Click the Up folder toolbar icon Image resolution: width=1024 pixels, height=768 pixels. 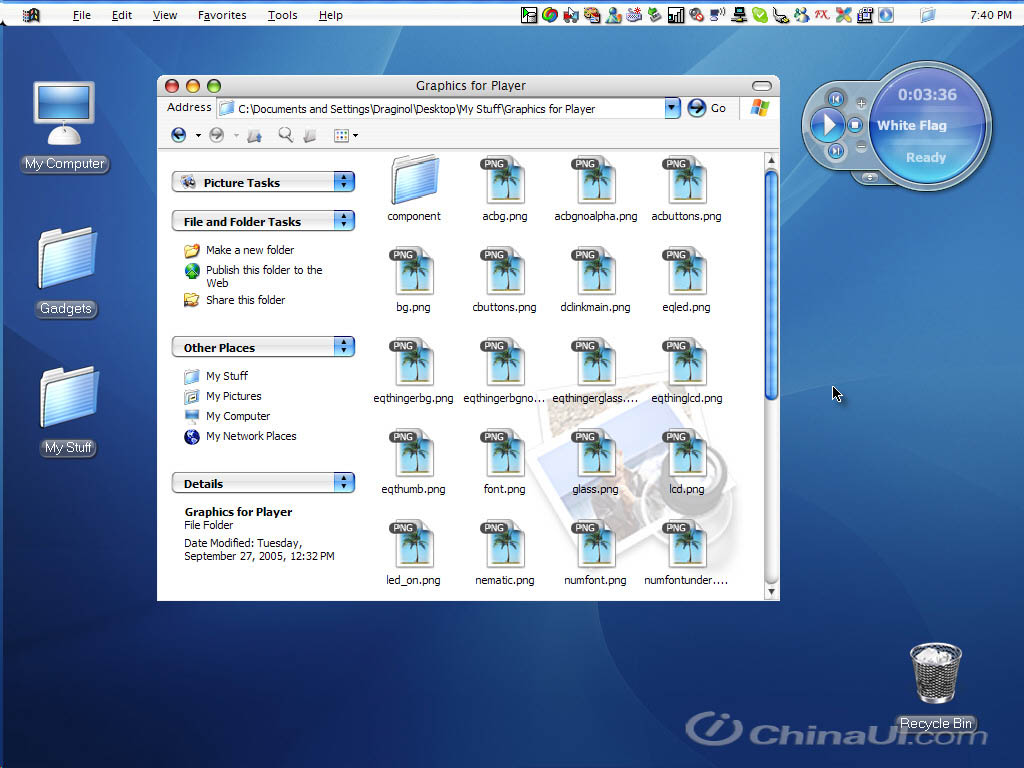coord(255,135)
